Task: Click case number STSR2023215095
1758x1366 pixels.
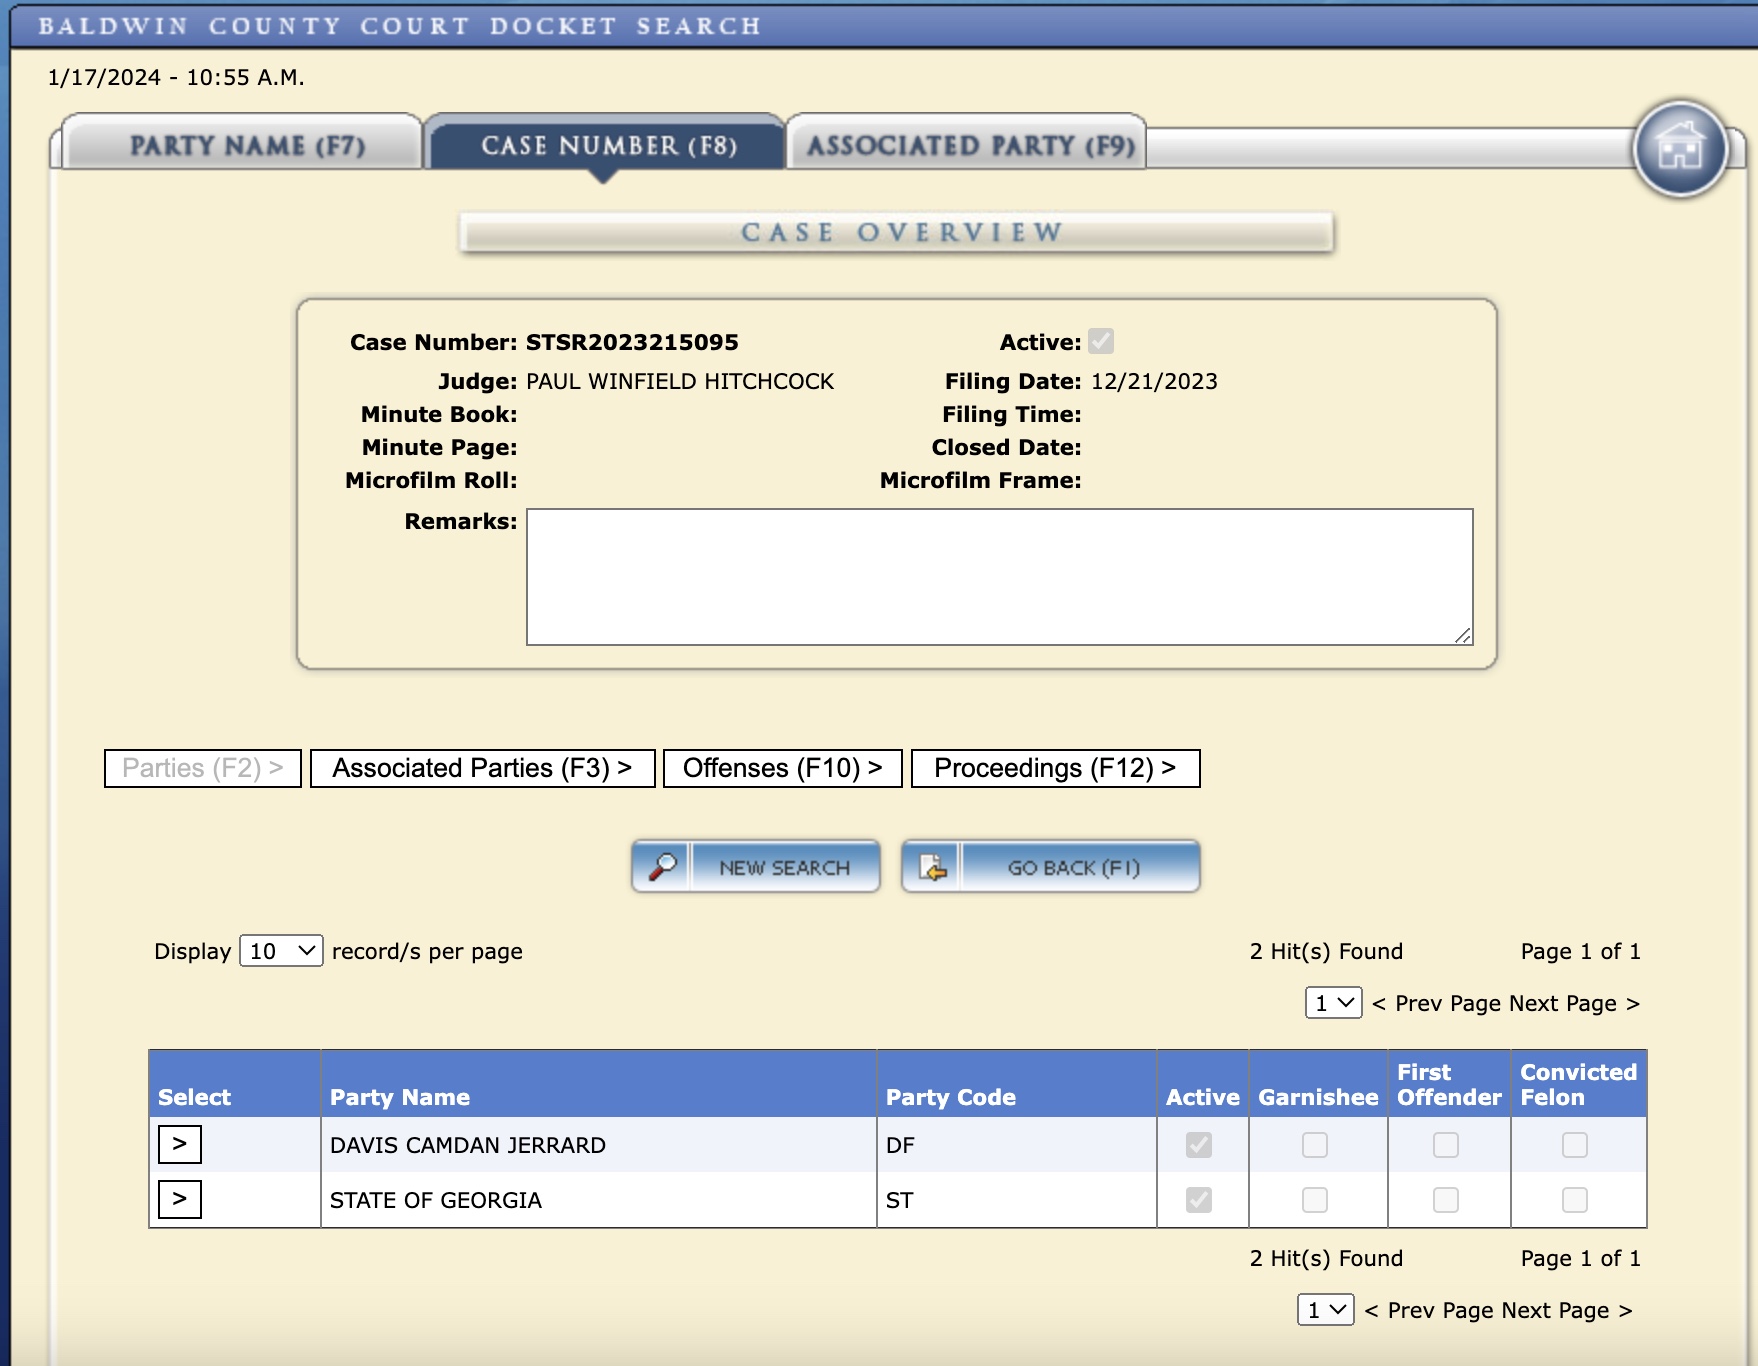Action: (632, 342)
